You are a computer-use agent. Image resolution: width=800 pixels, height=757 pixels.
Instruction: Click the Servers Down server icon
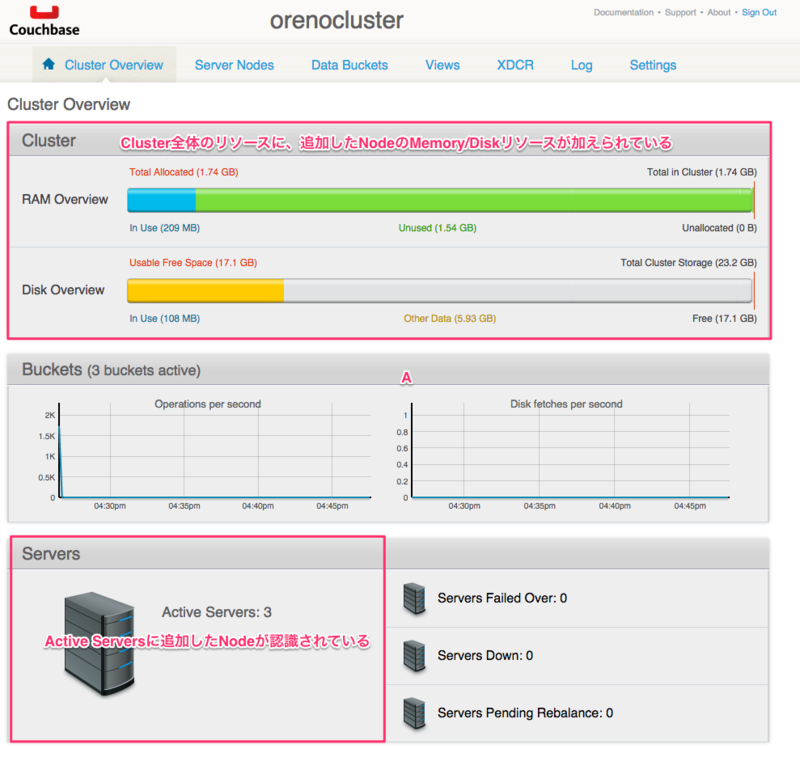pyautogui.click(x=414, y=655)
